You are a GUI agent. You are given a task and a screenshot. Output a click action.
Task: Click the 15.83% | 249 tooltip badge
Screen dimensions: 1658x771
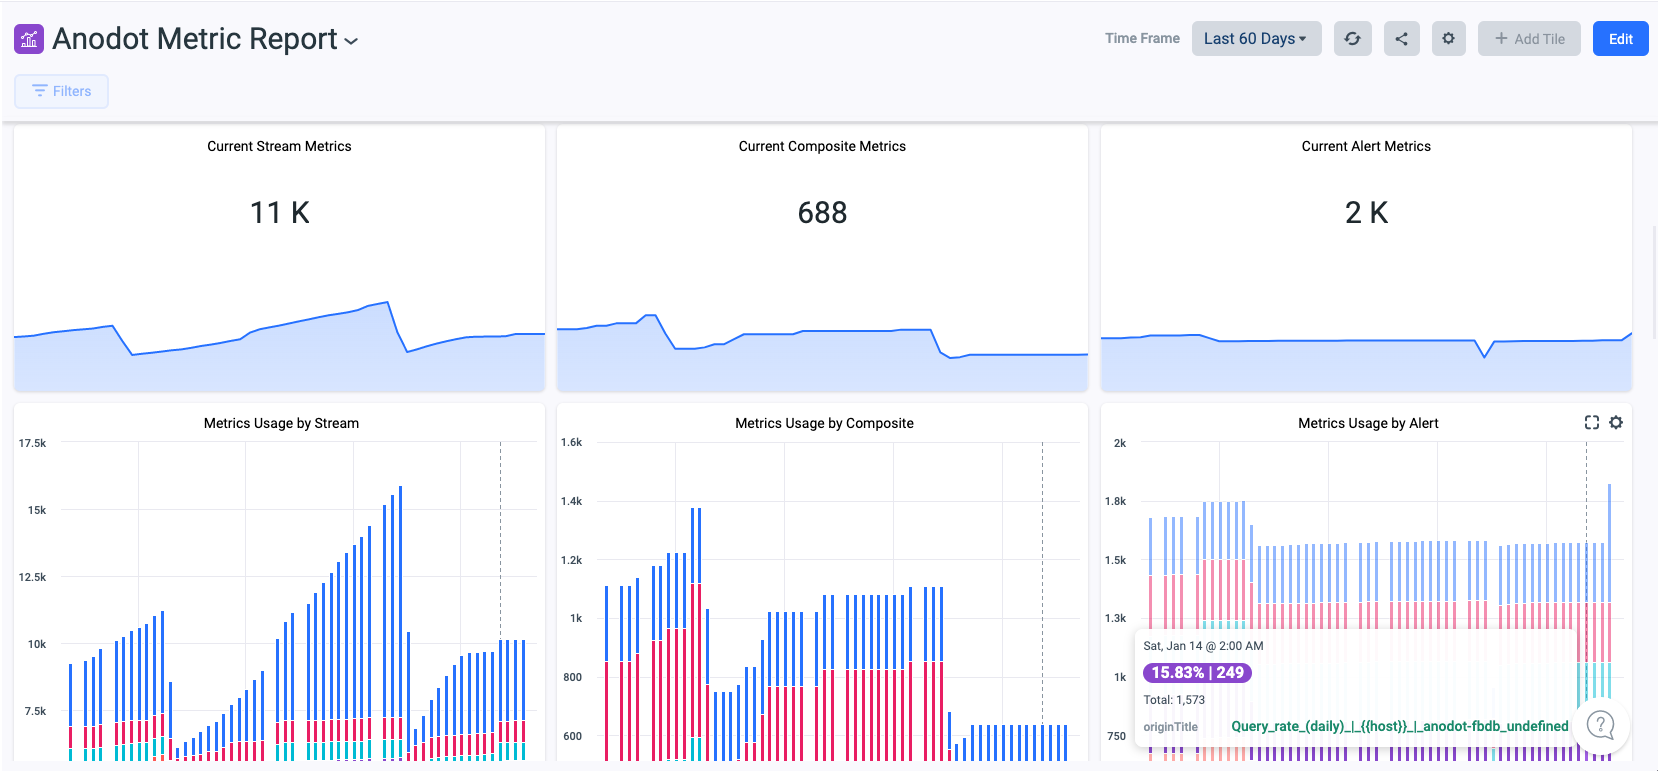tap(1197, 673)
